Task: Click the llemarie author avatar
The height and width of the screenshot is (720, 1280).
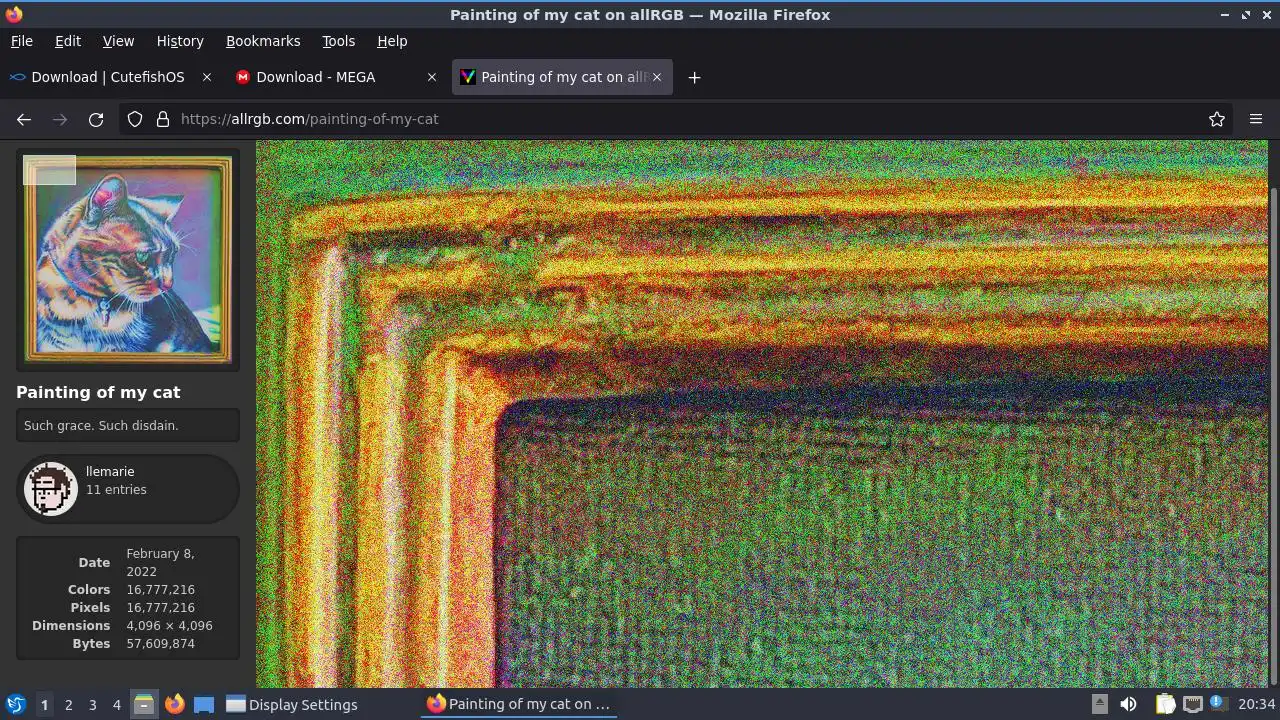Action: pos(50,489)
